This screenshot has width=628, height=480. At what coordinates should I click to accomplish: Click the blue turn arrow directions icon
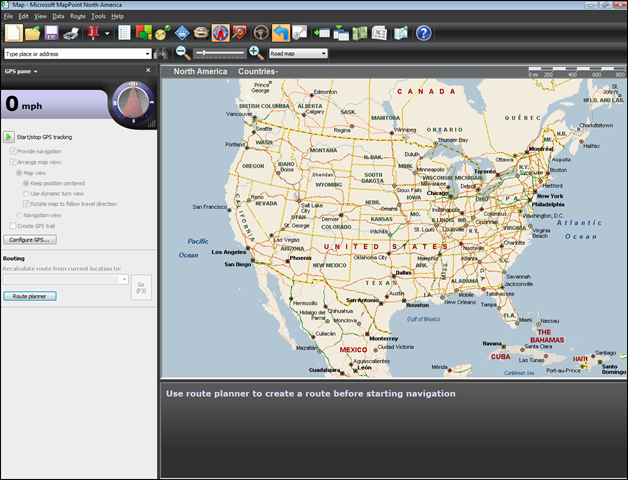click(280, 33)
